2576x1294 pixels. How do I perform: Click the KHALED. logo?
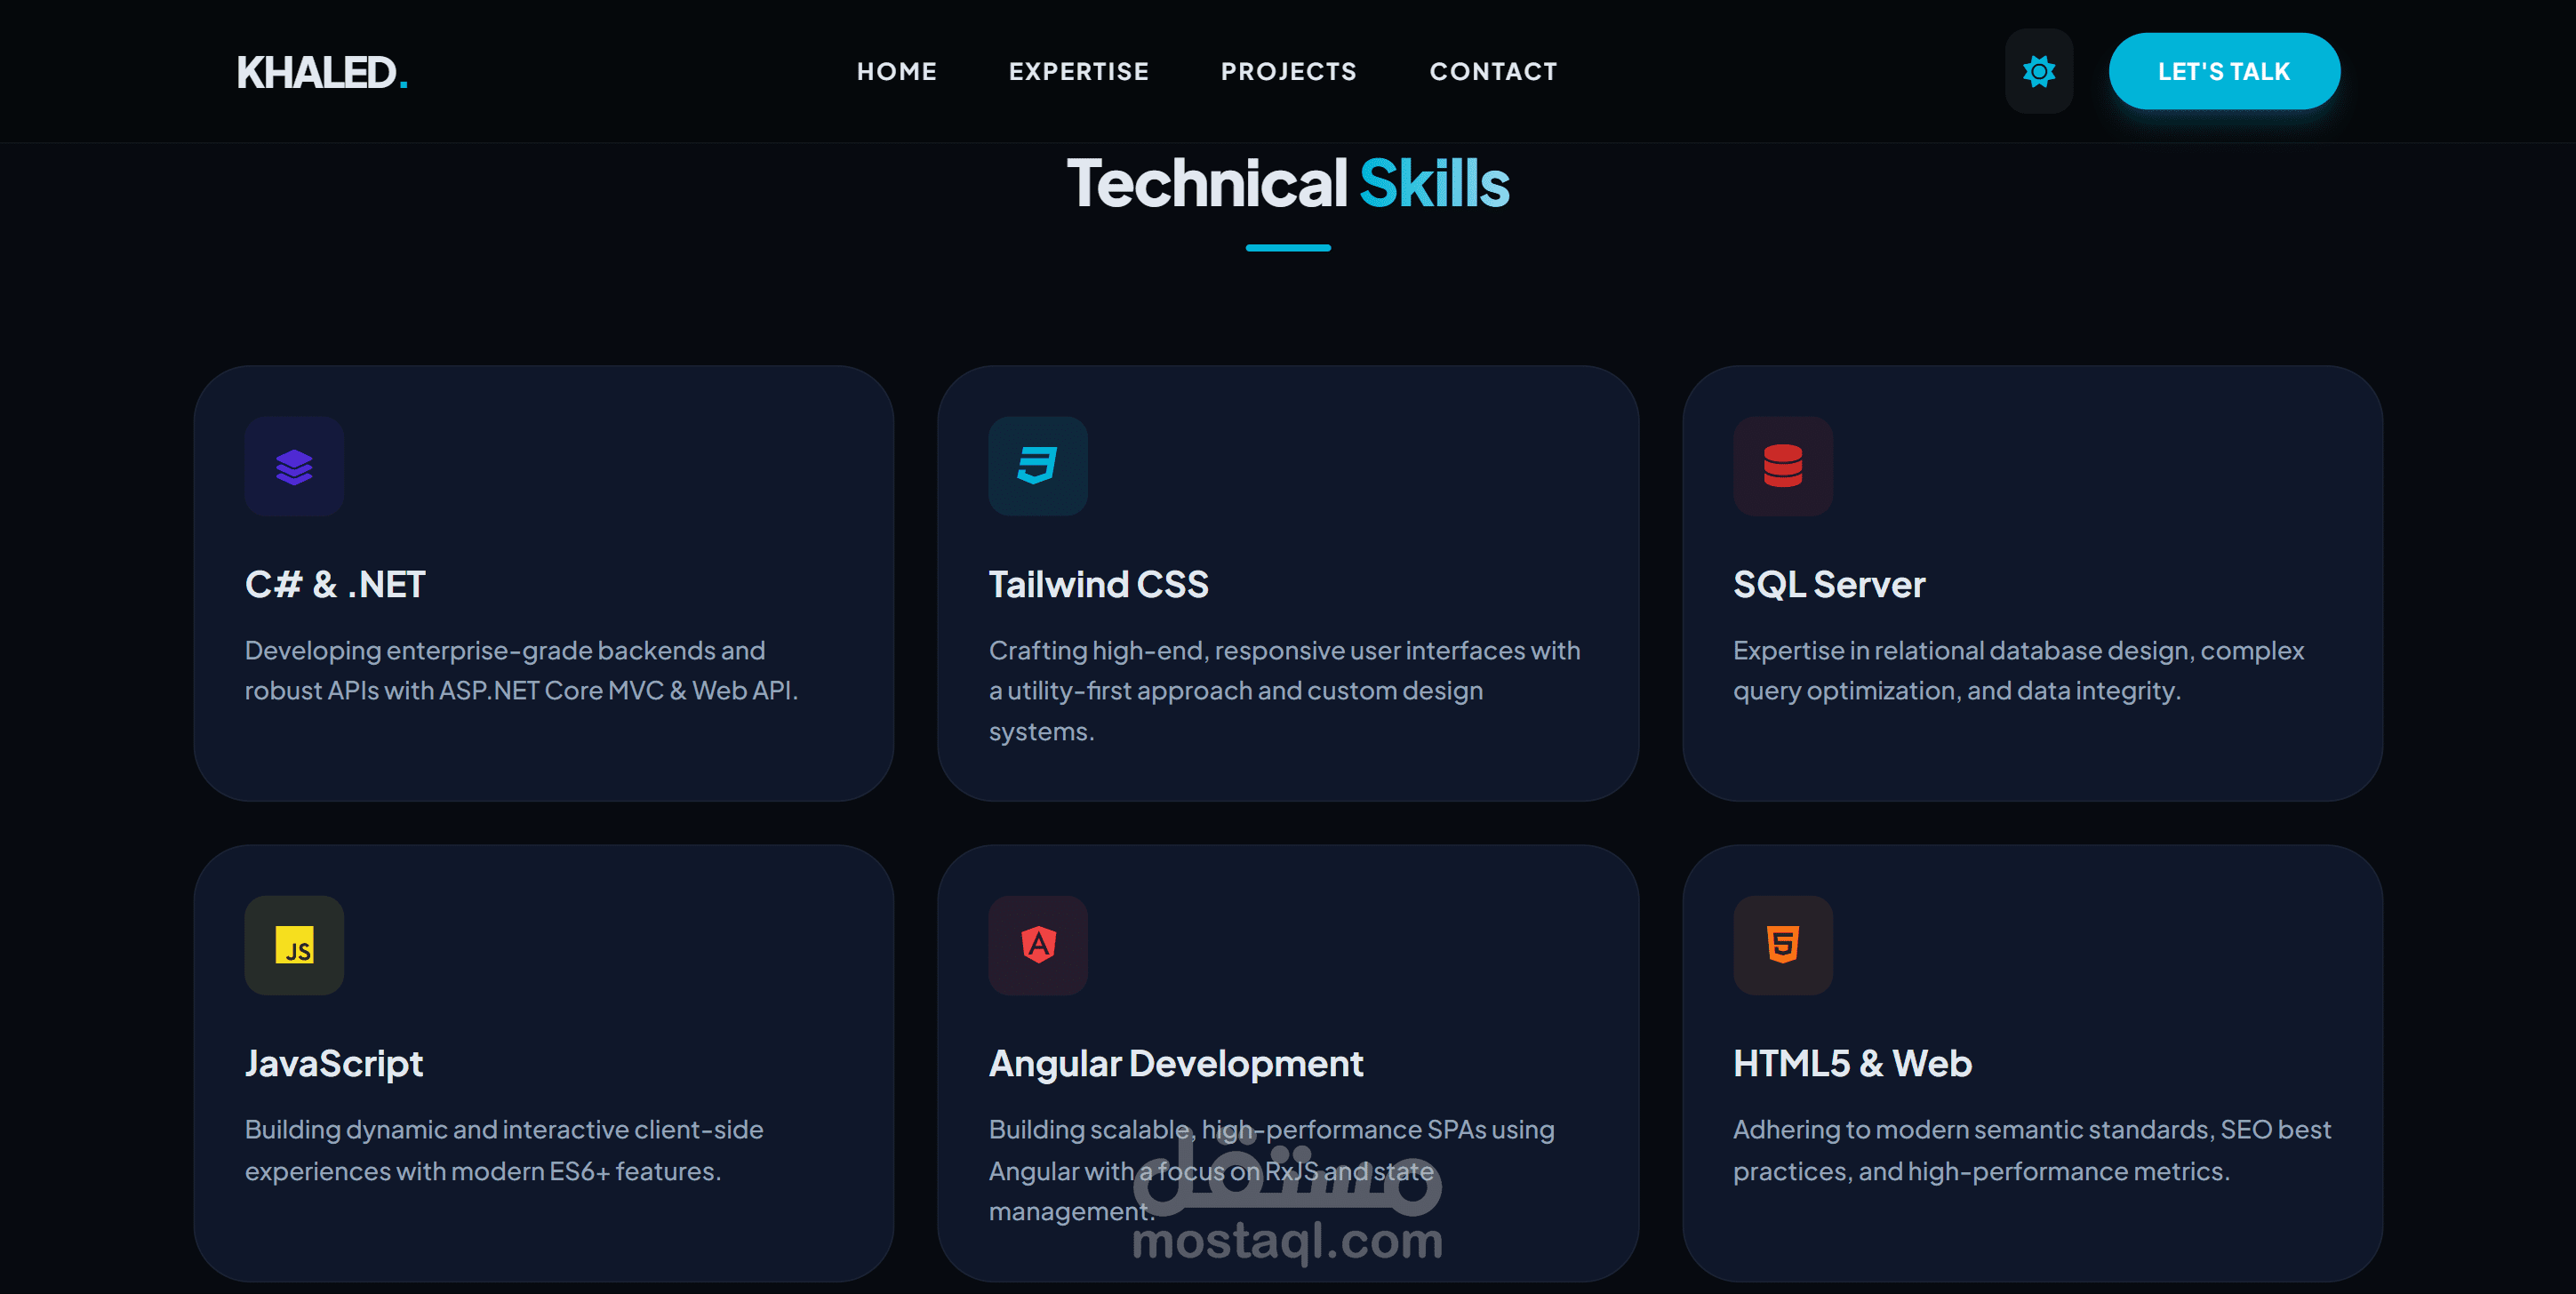(x=321, y=72)
